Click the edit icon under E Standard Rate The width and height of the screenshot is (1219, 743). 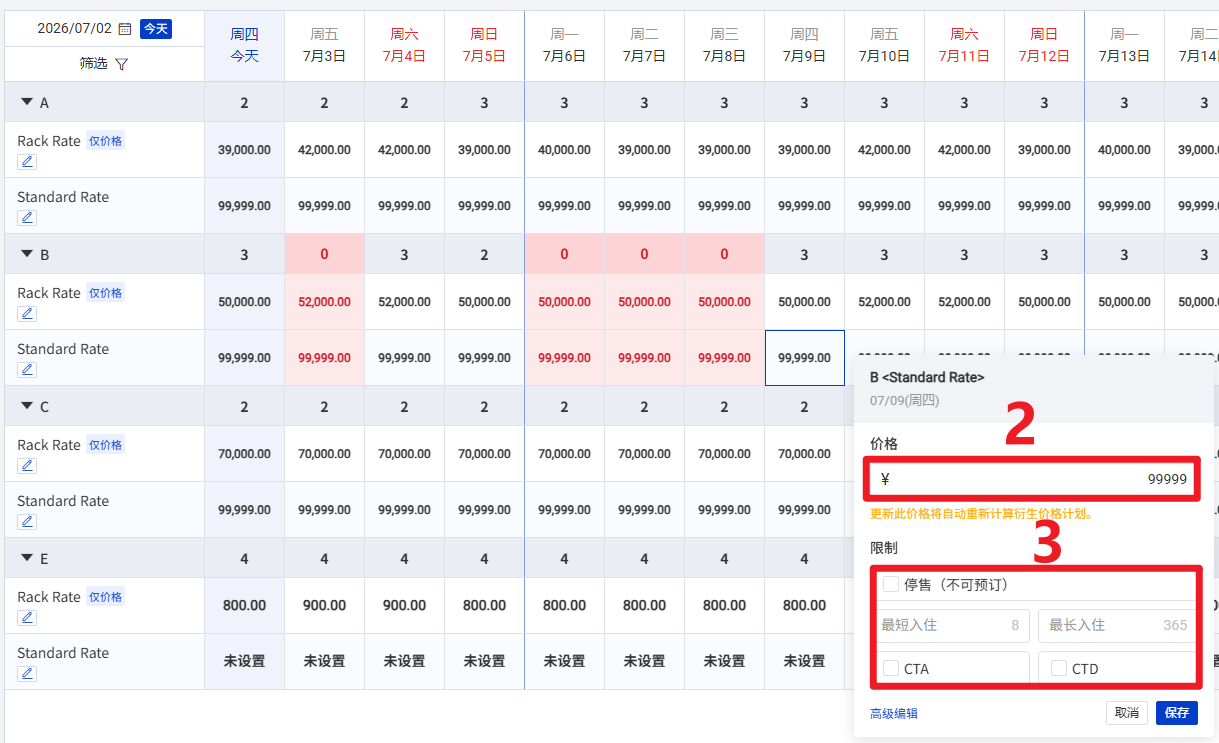pos(28,674)
